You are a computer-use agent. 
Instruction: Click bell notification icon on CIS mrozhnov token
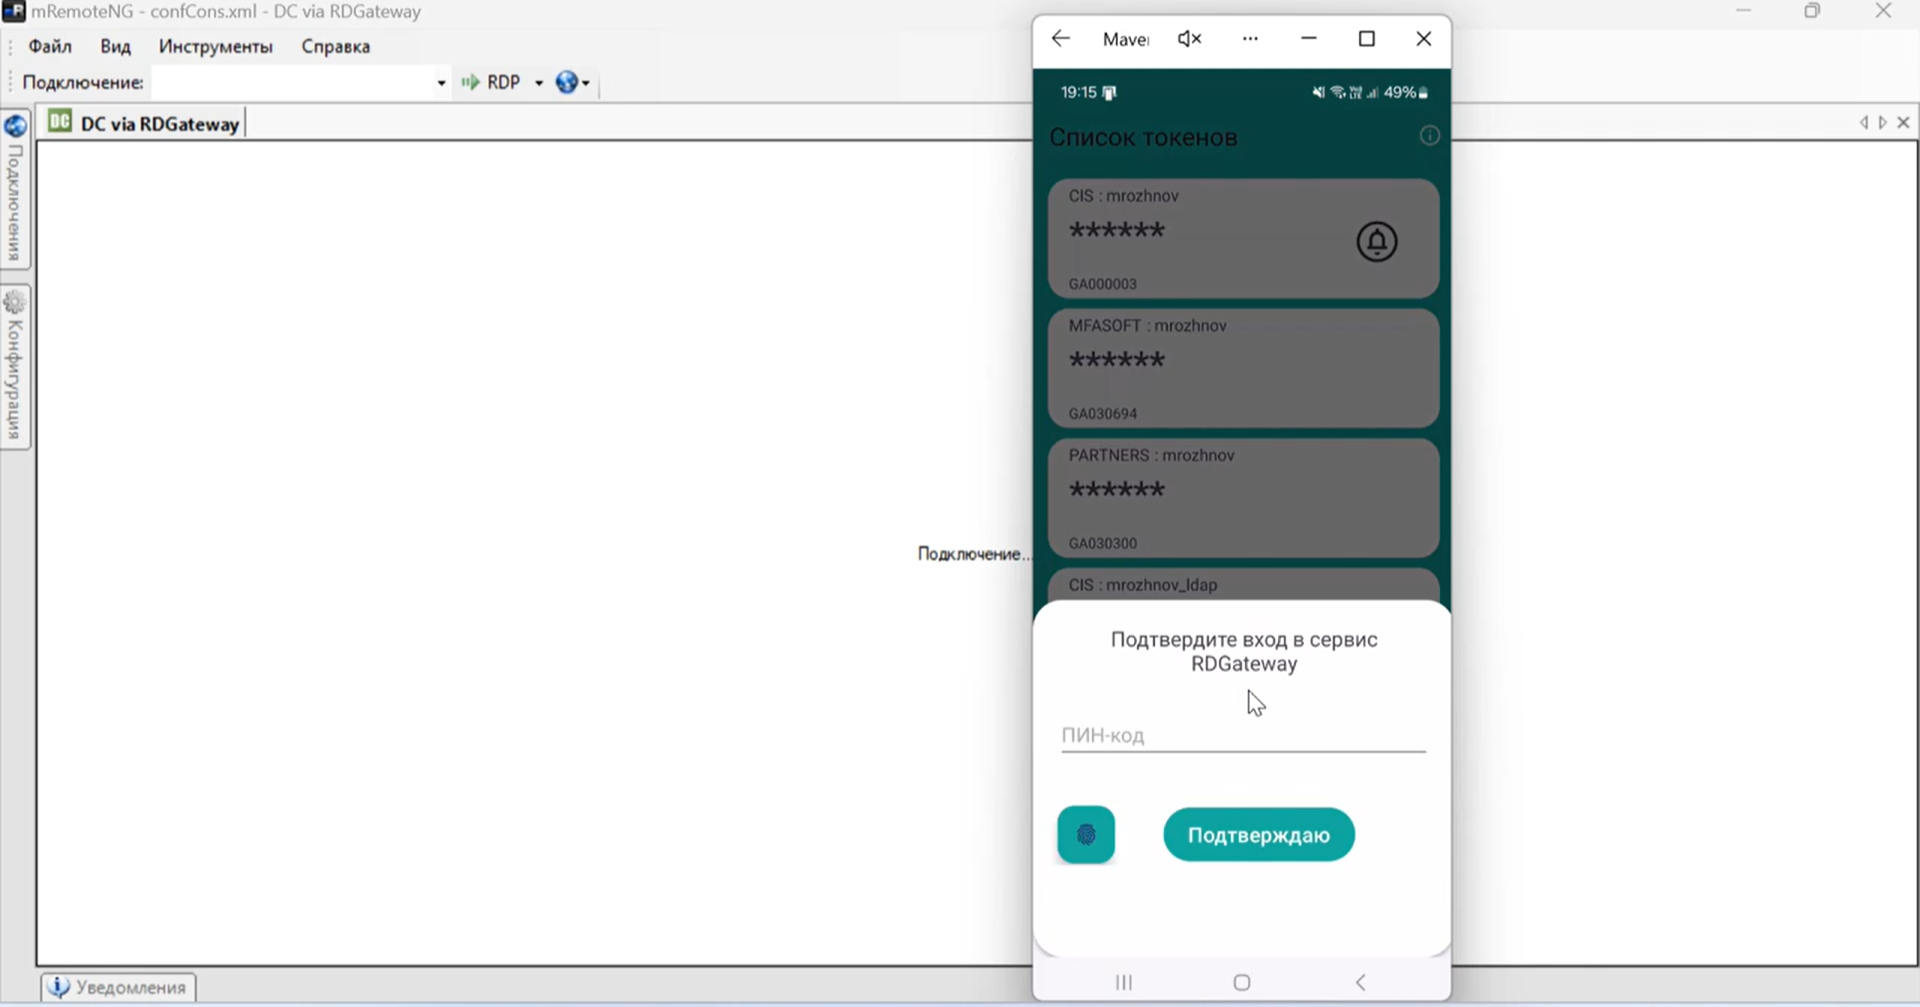pyautogui.click(x=1377, y=241)
